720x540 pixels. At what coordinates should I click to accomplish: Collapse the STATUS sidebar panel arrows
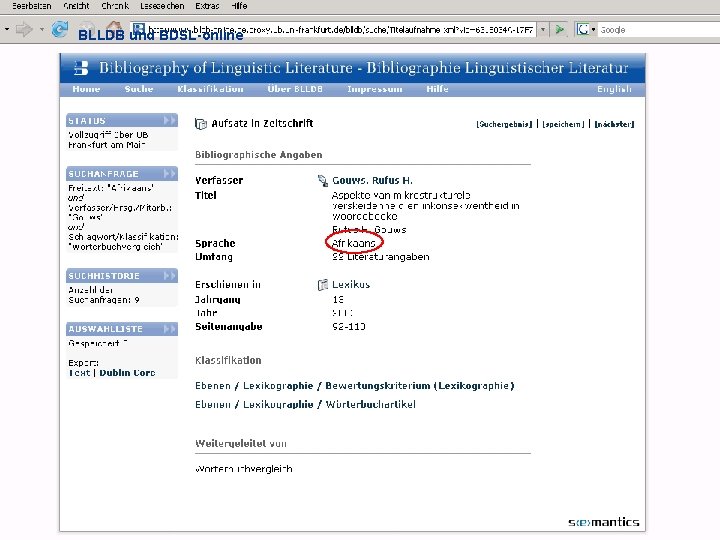click(x=169, y=120)
